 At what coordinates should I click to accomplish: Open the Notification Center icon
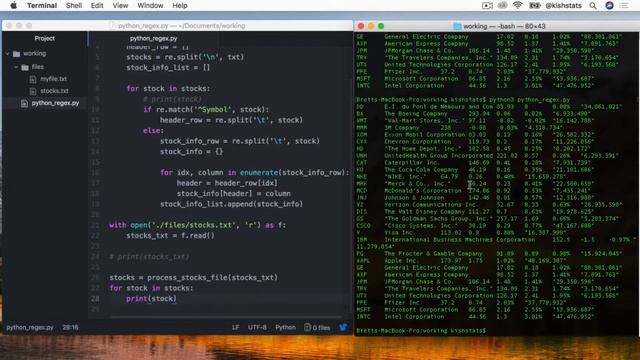click(624, 5)
